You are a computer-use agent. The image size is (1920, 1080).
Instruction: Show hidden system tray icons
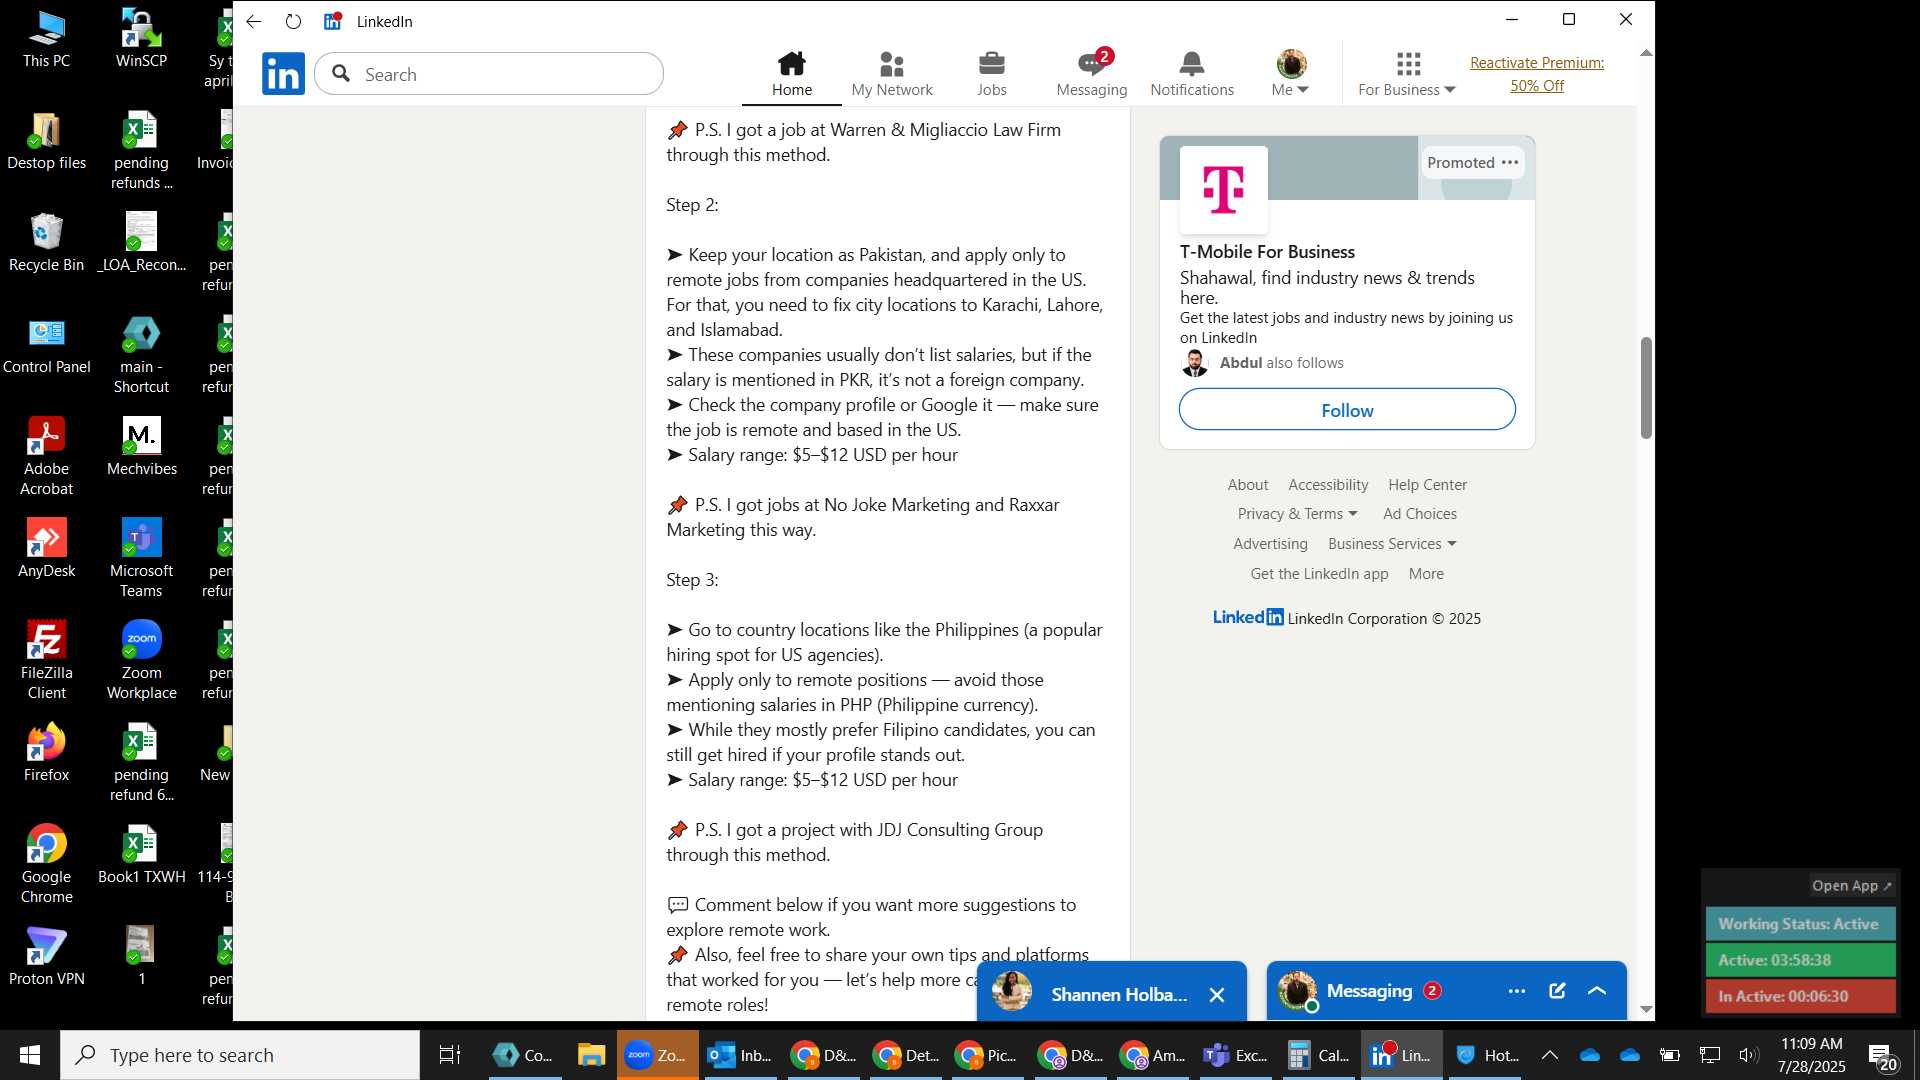tap(1549, 1055)
